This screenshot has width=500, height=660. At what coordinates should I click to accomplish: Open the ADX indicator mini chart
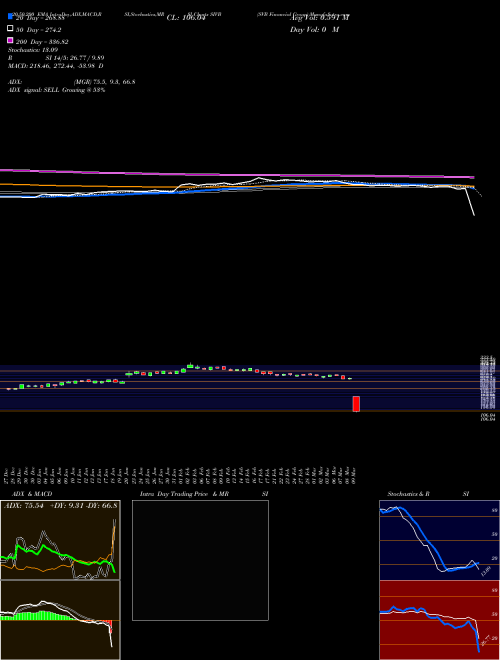click(x=60, y=540)
